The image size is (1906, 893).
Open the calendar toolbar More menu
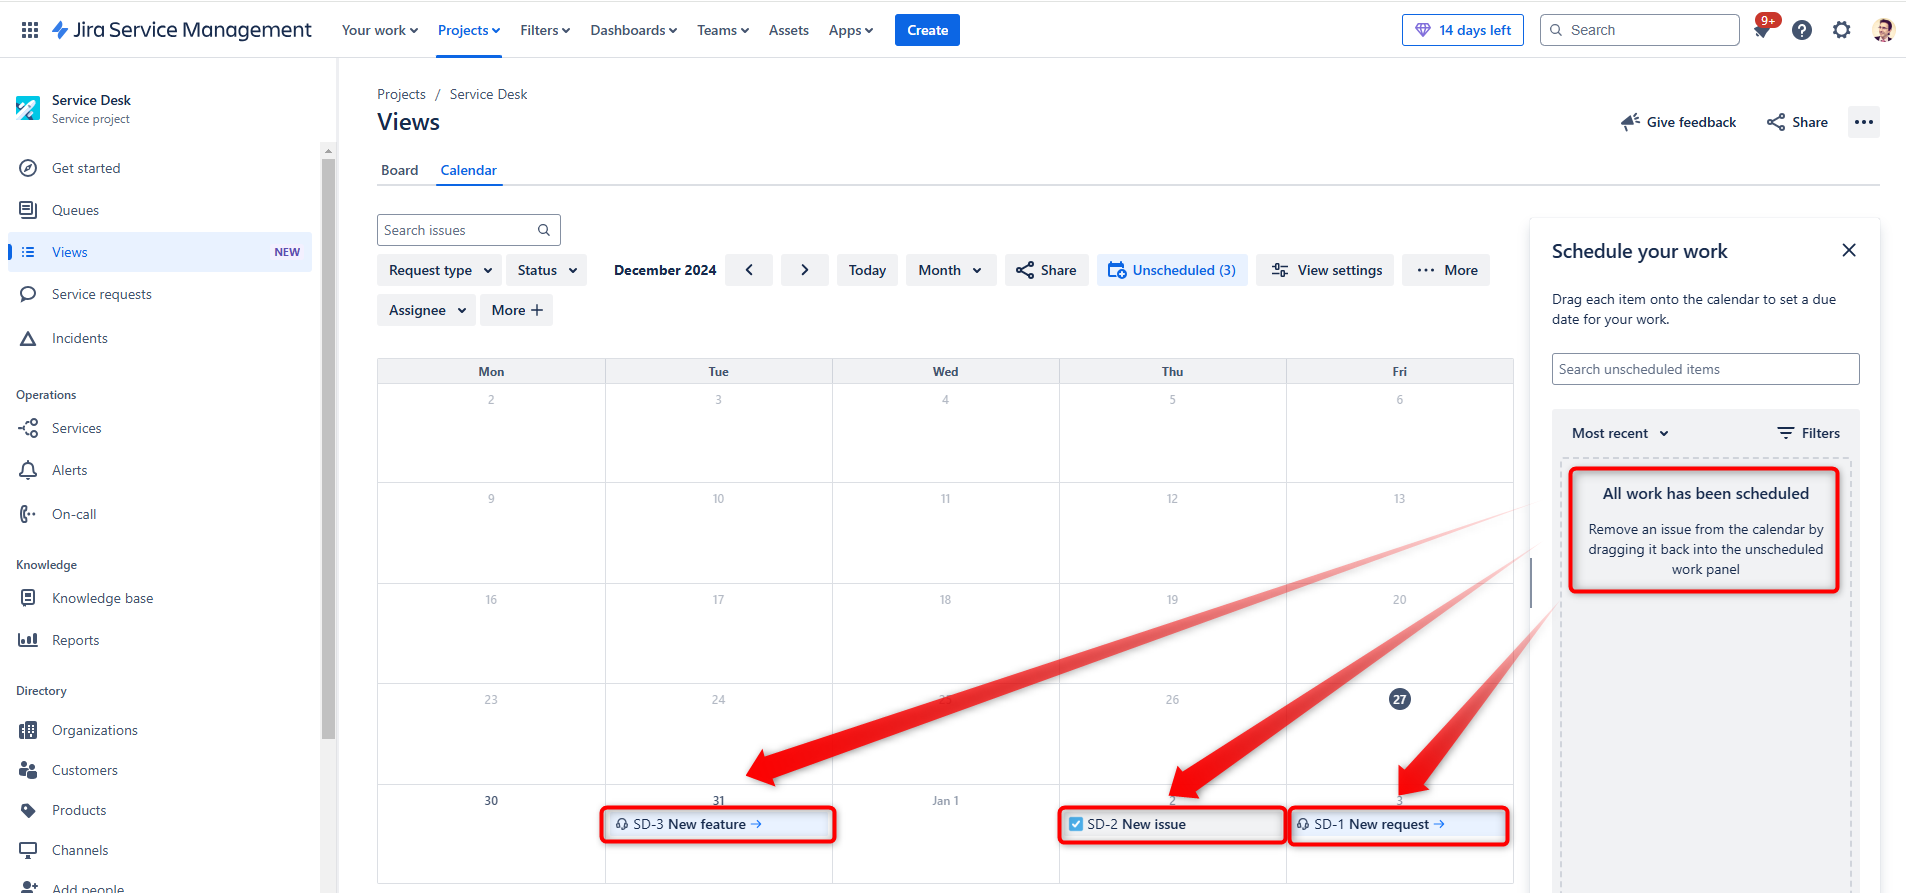pos(1446,270)
